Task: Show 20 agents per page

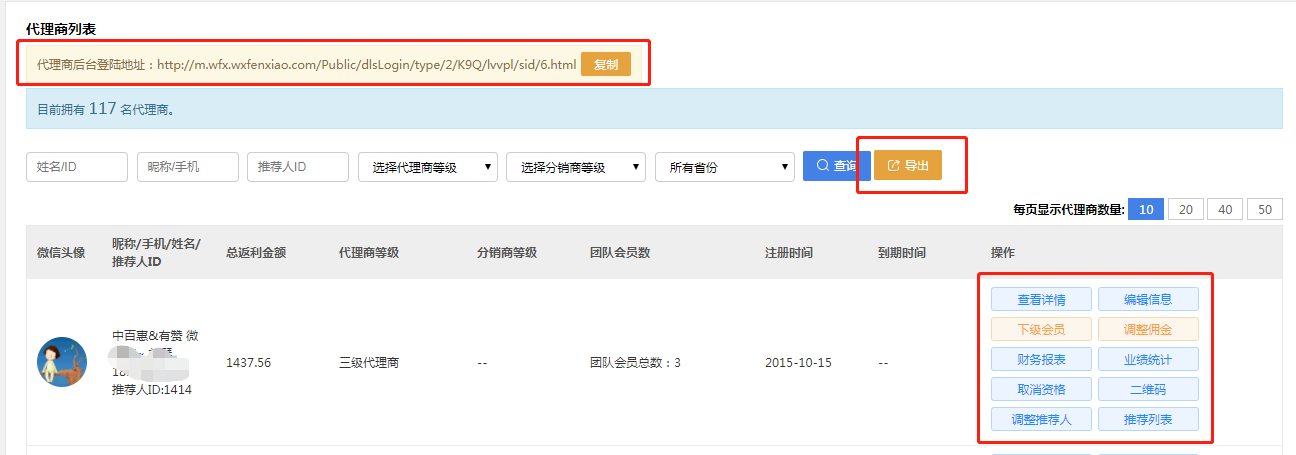Action: click(1185, 209)
